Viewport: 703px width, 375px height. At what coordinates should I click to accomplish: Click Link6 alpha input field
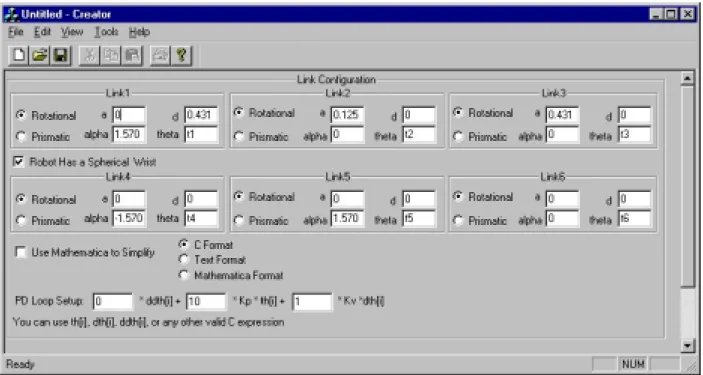click(562, 218)
